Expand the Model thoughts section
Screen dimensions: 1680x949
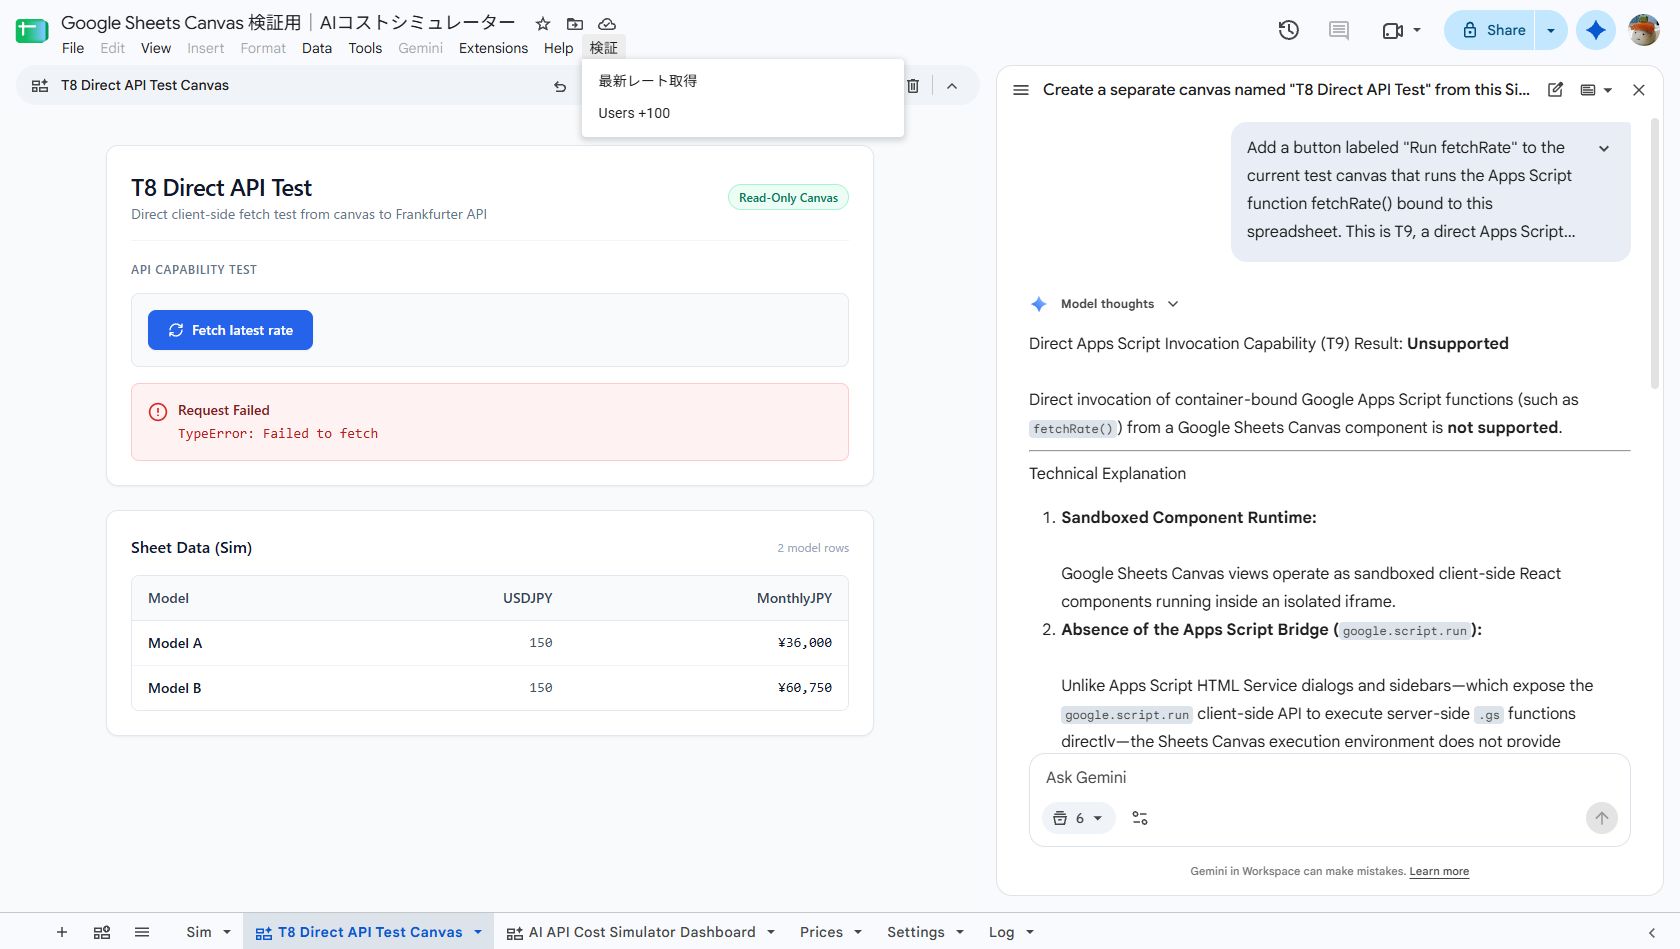coord(1173,304)
